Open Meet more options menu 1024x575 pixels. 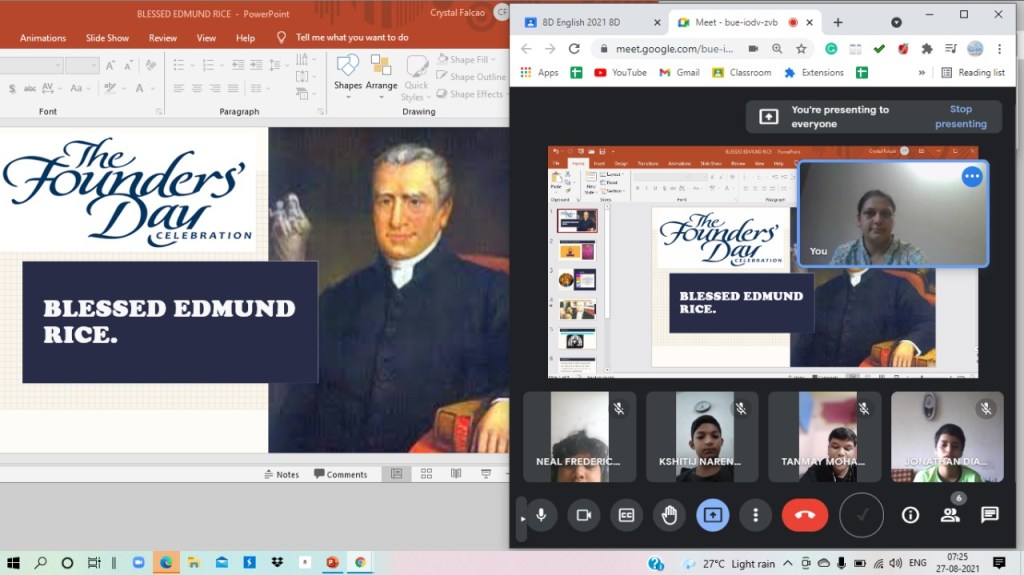(x=756, y=515)
